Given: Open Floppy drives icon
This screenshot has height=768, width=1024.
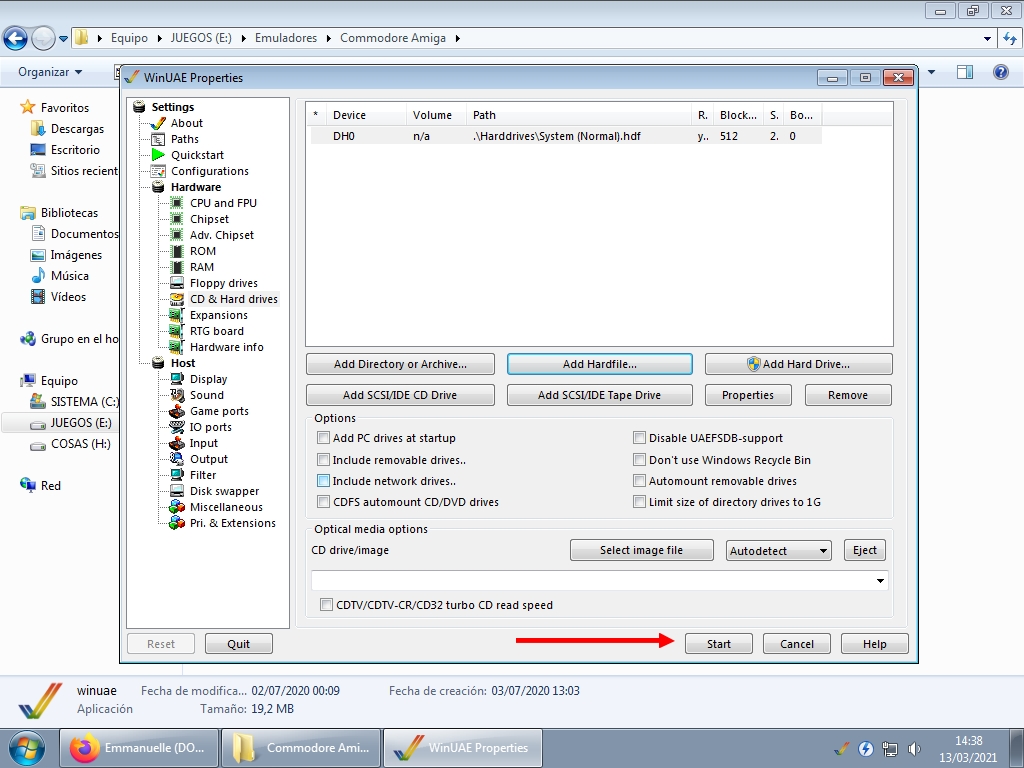Looking at the screenshot, I should point(177,283).
